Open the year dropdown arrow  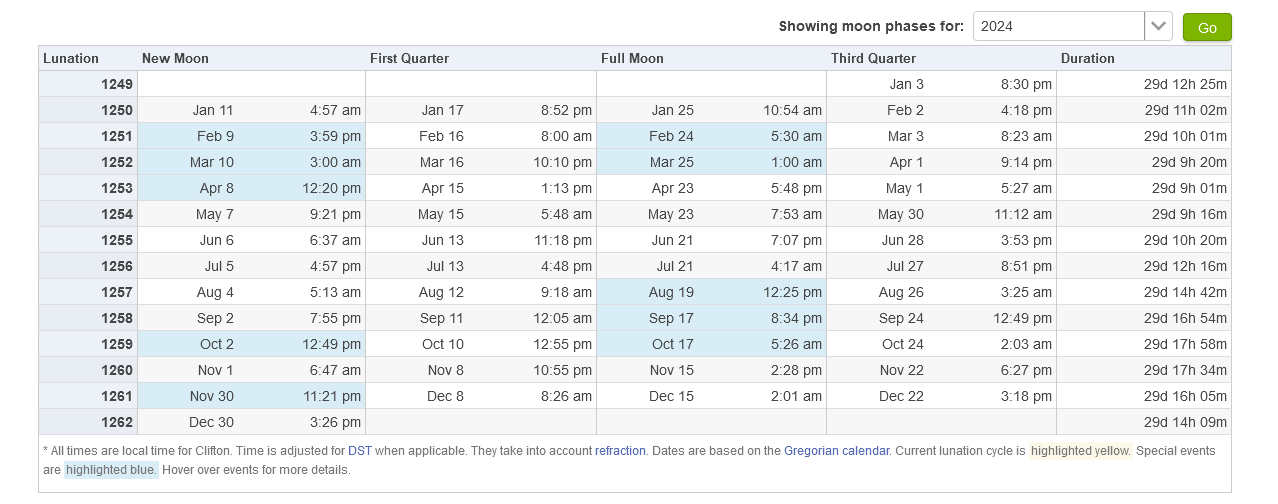pyautogui.click(x=1158, y=26)
